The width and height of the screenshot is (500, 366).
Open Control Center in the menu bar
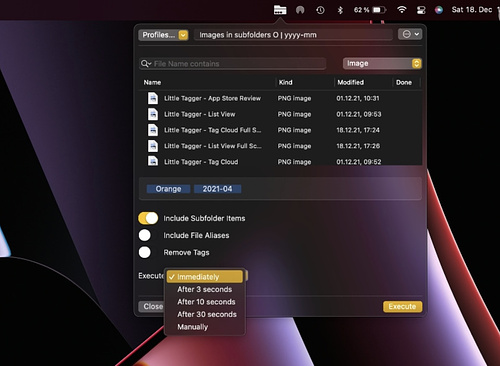(x=421, y=10)
